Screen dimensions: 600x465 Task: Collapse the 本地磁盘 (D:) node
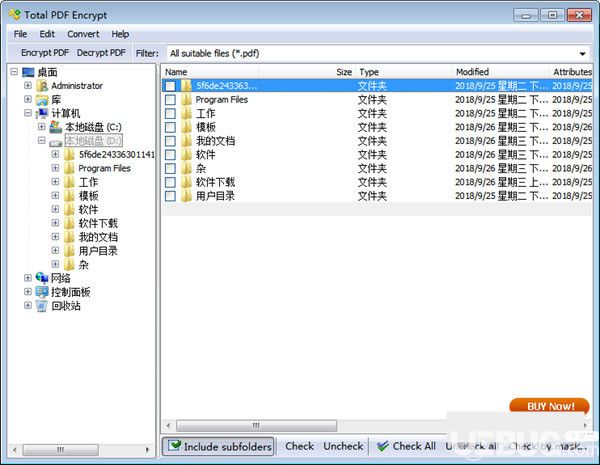point(42,140)
